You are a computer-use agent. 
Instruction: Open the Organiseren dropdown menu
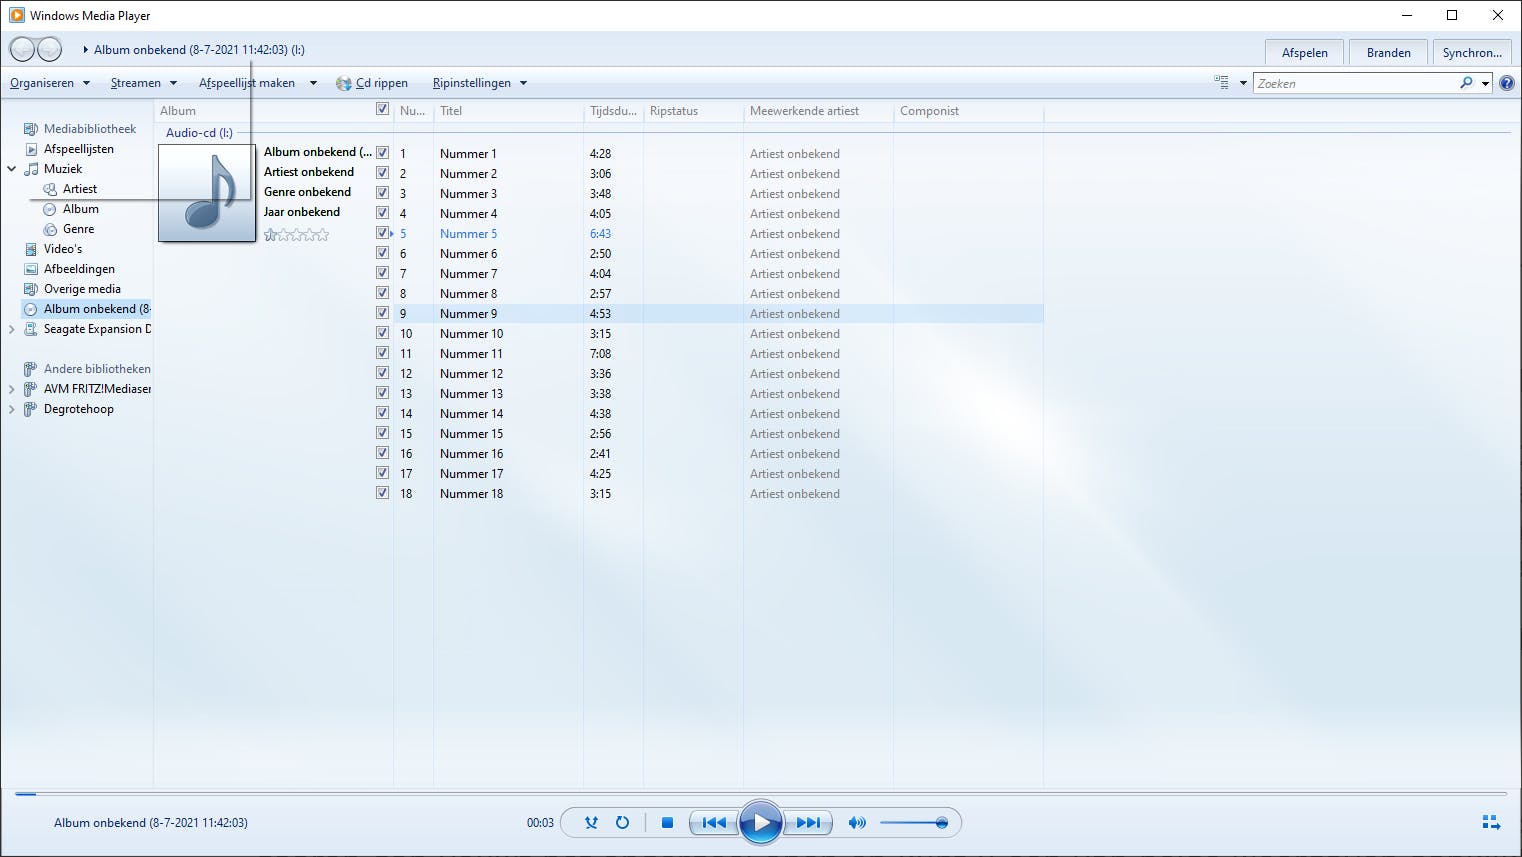tap(50, 83)
